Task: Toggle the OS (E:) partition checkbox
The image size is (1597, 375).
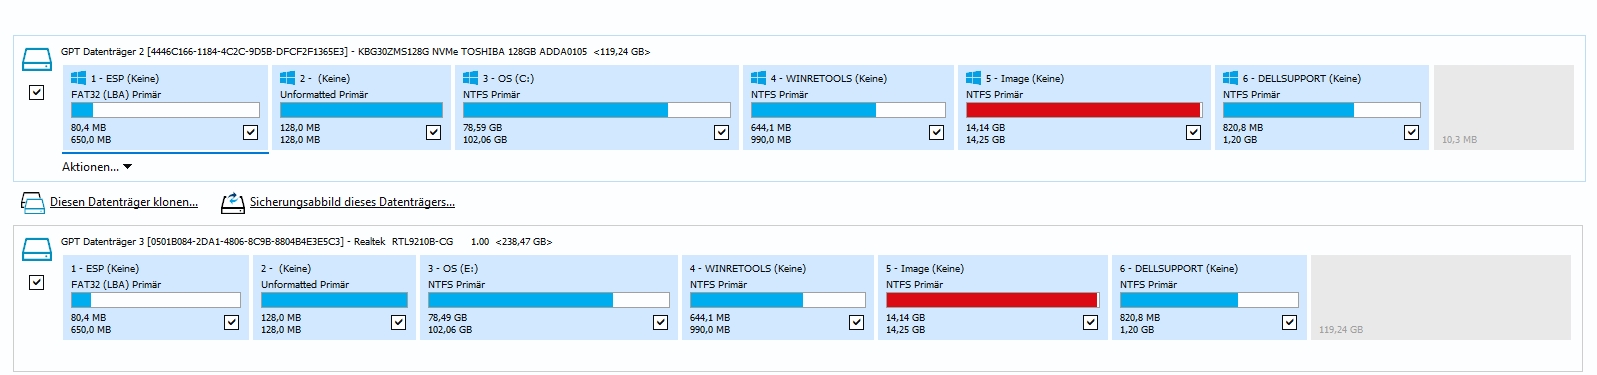Action: coord(660,322)
